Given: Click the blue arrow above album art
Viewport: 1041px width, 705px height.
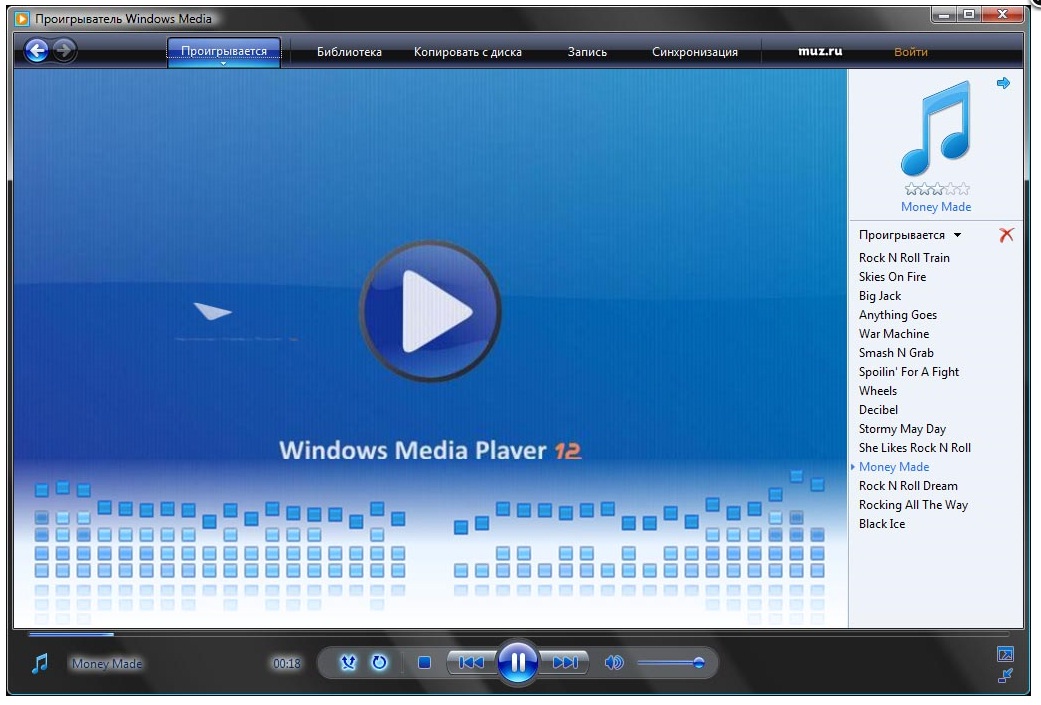Looking at the screenshot, I should [1003, 83].
